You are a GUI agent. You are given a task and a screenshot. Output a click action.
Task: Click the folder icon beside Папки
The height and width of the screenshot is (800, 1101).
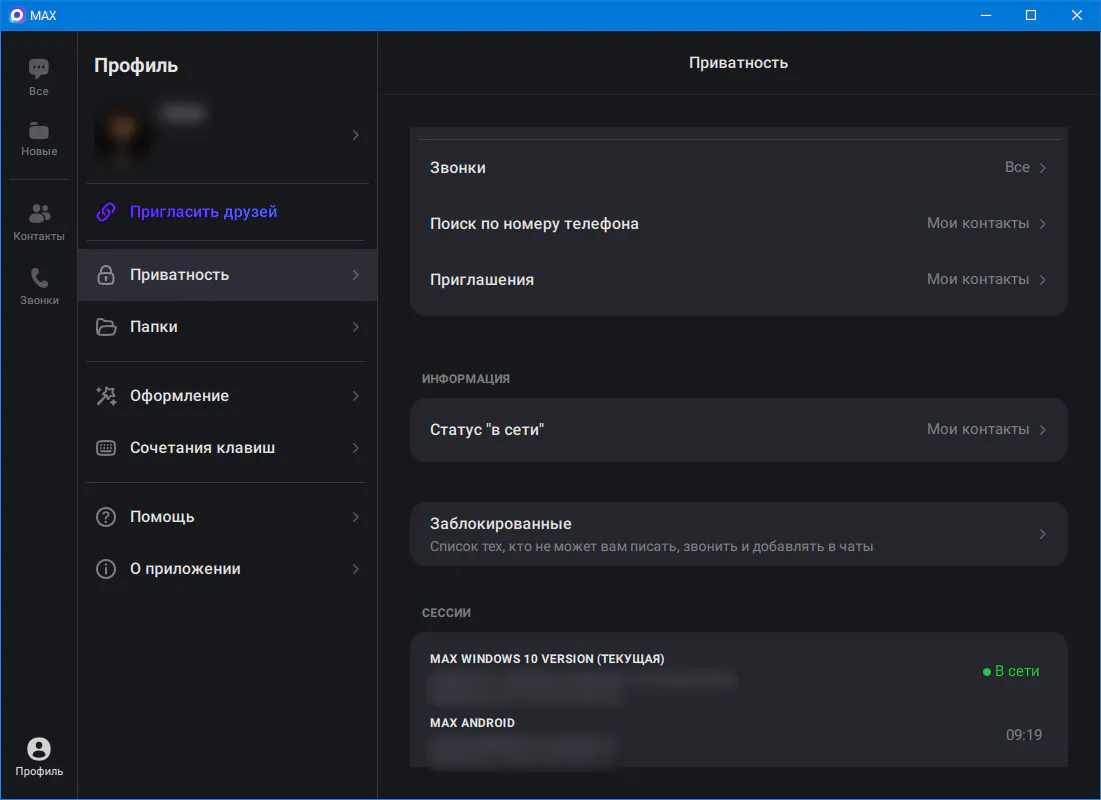click(106, 327)
